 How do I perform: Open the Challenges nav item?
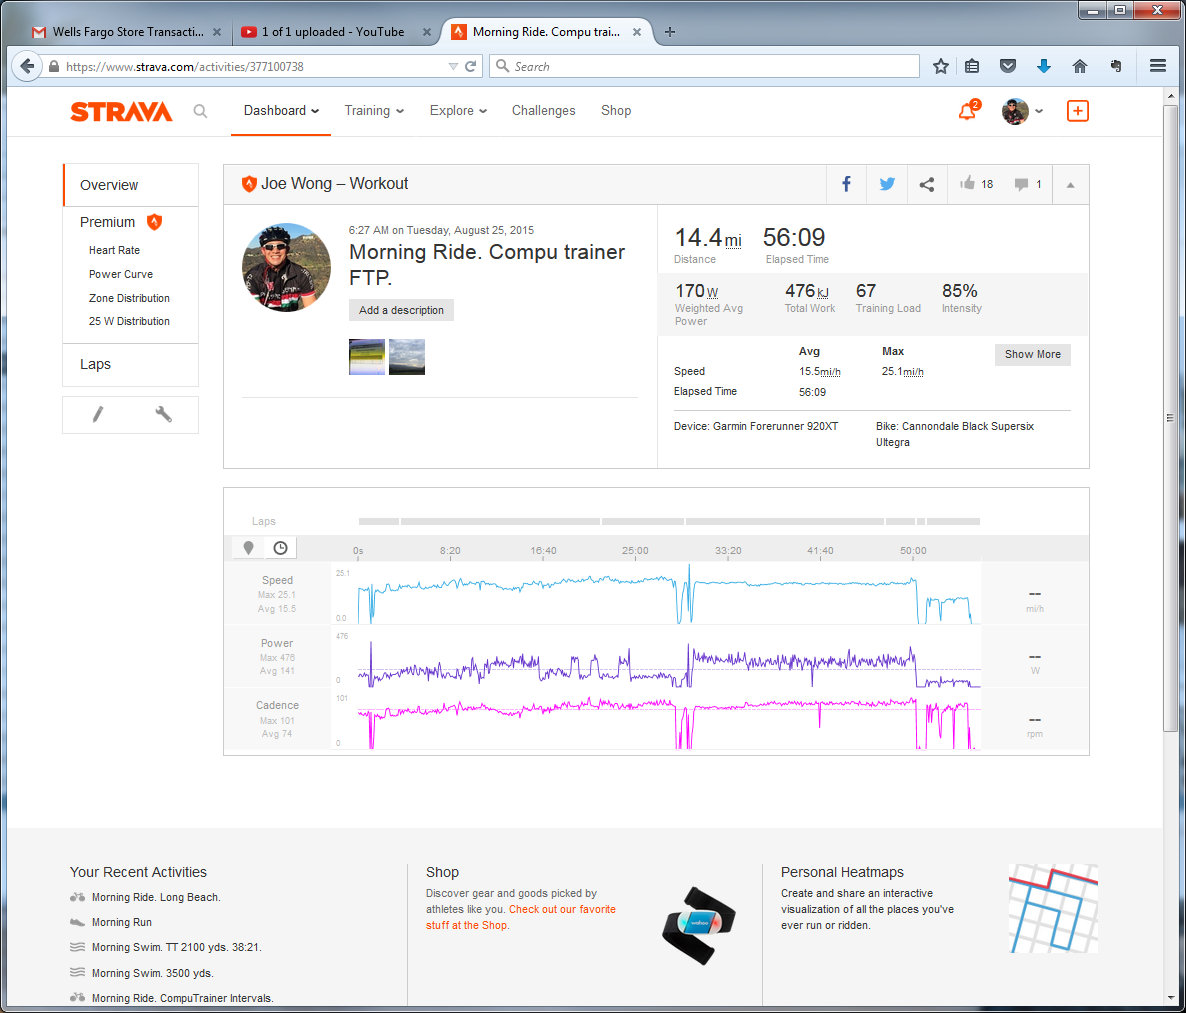(x=543, y=110)
